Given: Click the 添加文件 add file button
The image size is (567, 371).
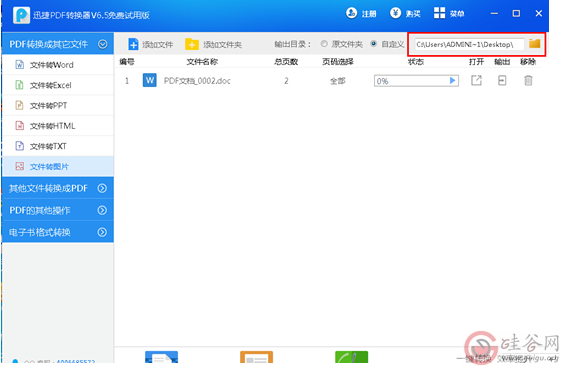Looking at the screenshot, I should tap(151, 44).
